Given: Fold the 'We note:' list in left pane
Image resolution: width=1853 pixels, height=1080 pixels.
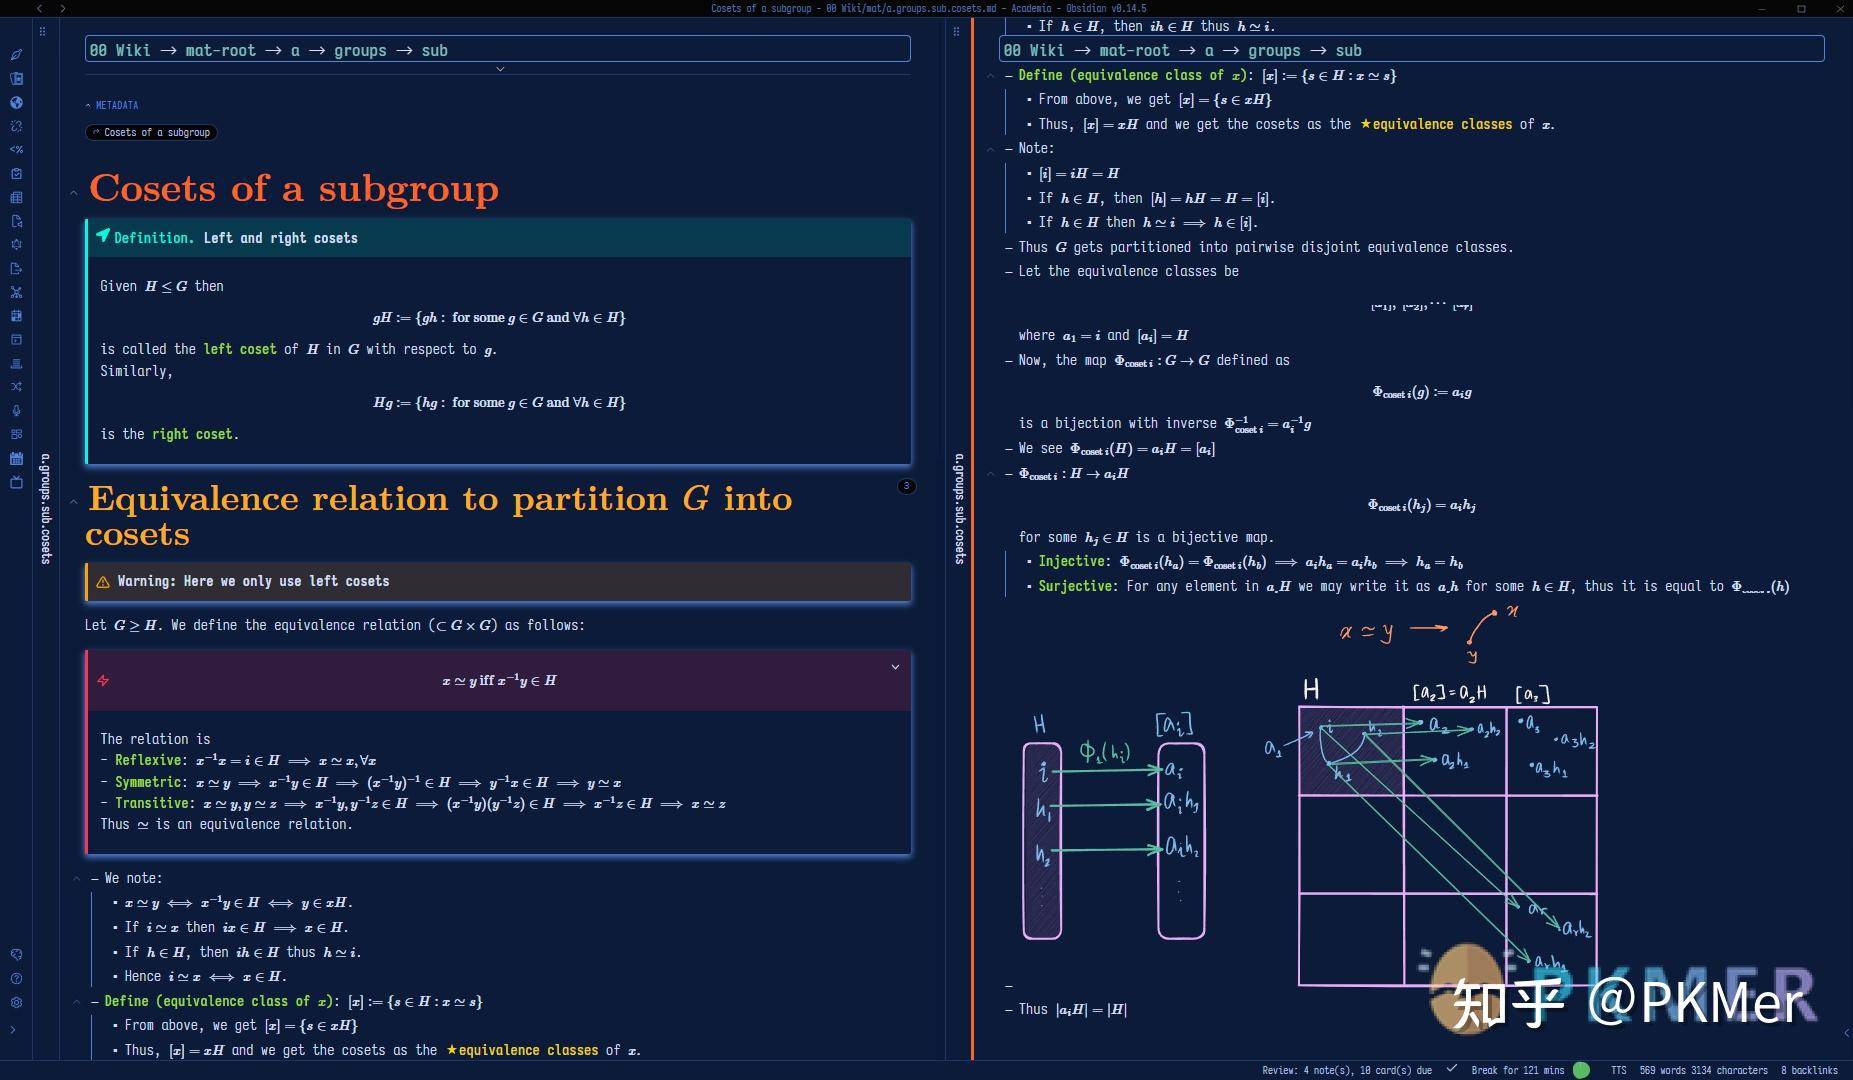Looking at the screenshot, I should (77, 879).
